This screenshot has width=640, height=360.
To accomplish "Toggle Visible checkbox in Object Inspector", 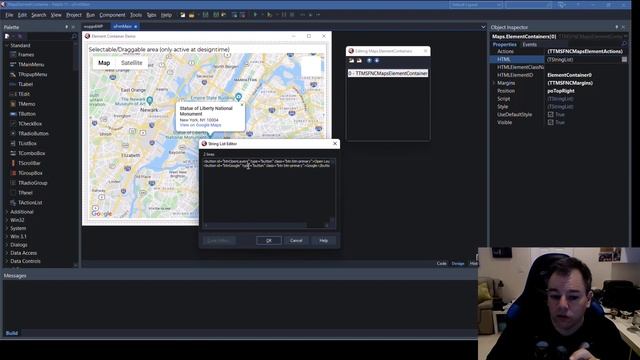I will tap(551, 122).
